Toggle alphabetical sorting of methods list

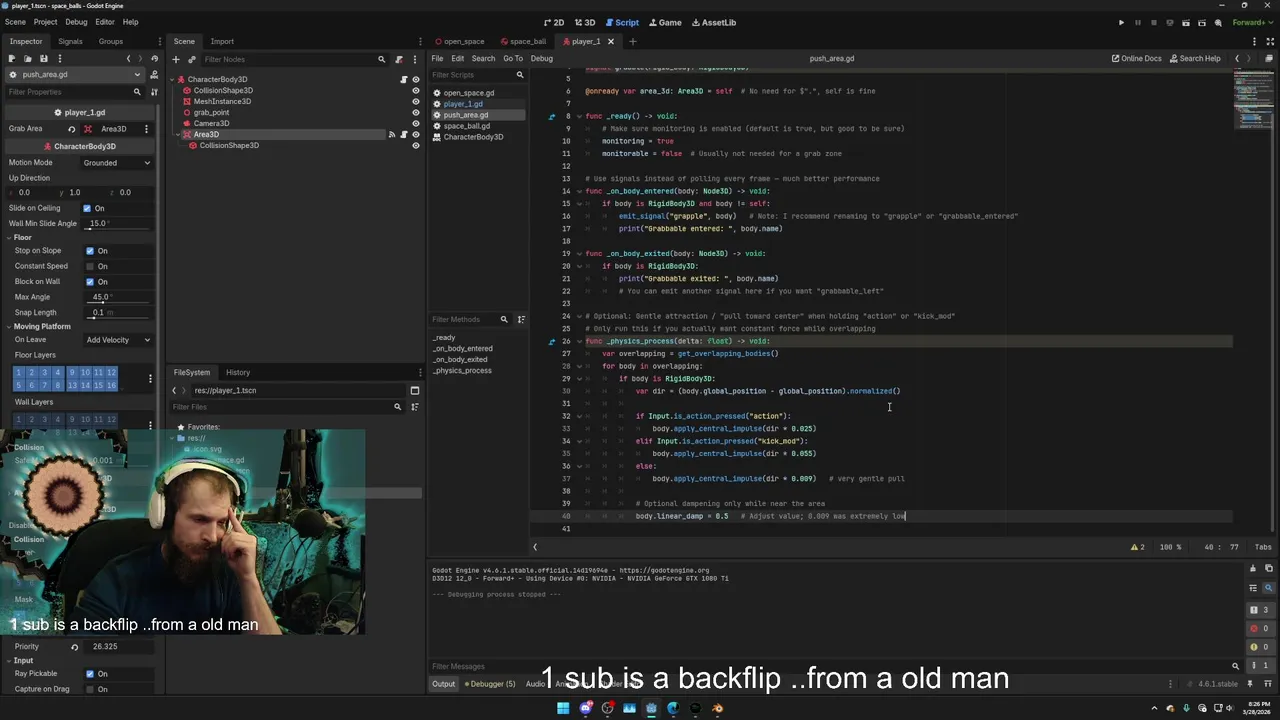click(520, 319)
